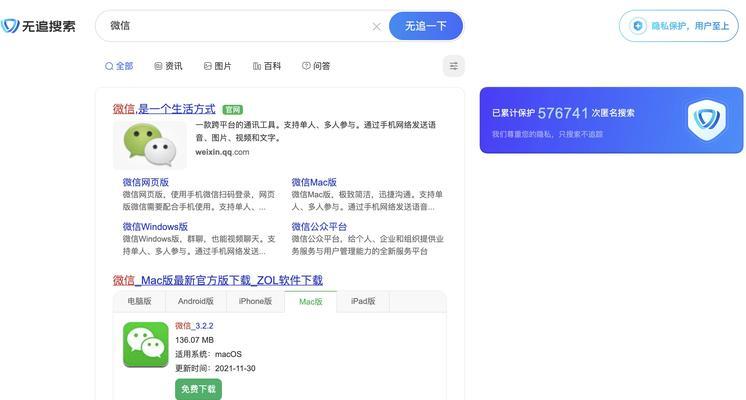The height and width of the screenshot is (400, 746).
Task: Click the 微信网页版 description snippet
Action: [x=199, y=201]
